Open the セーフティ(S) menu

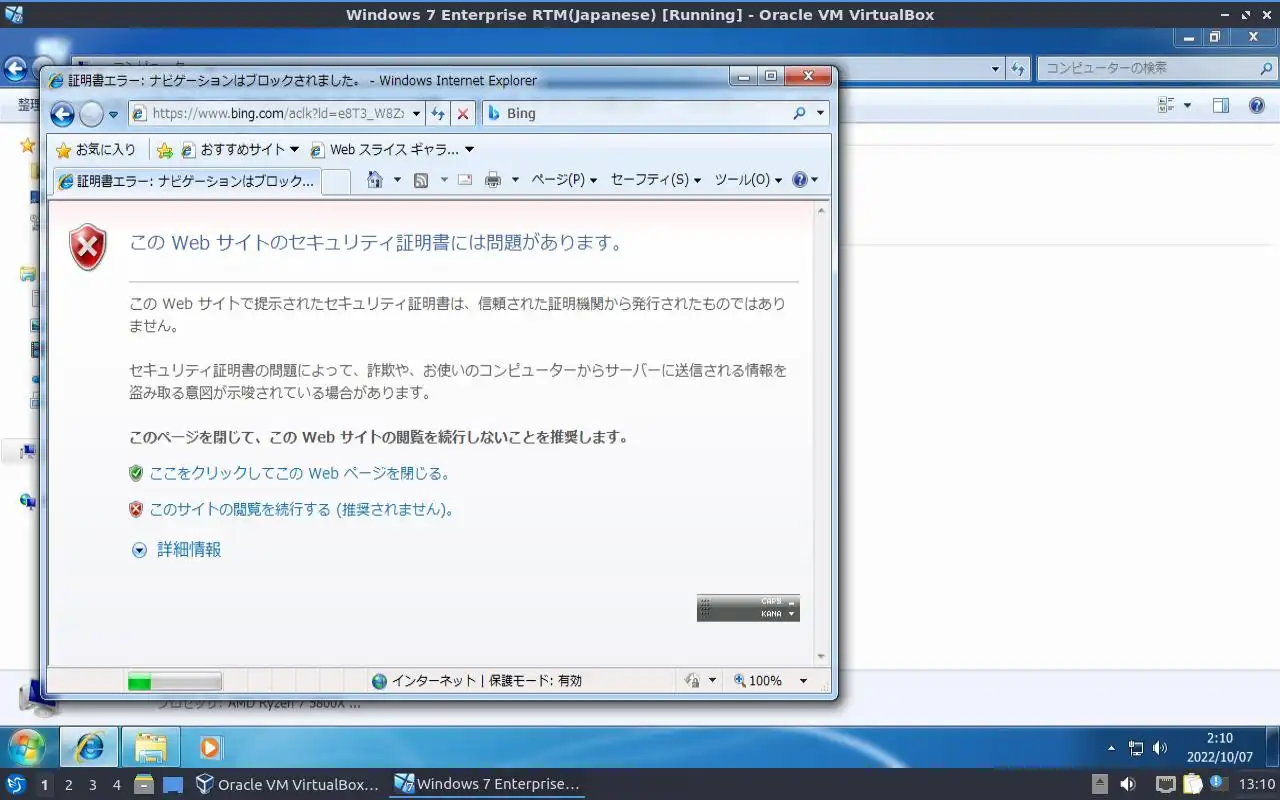click(656, 180)
